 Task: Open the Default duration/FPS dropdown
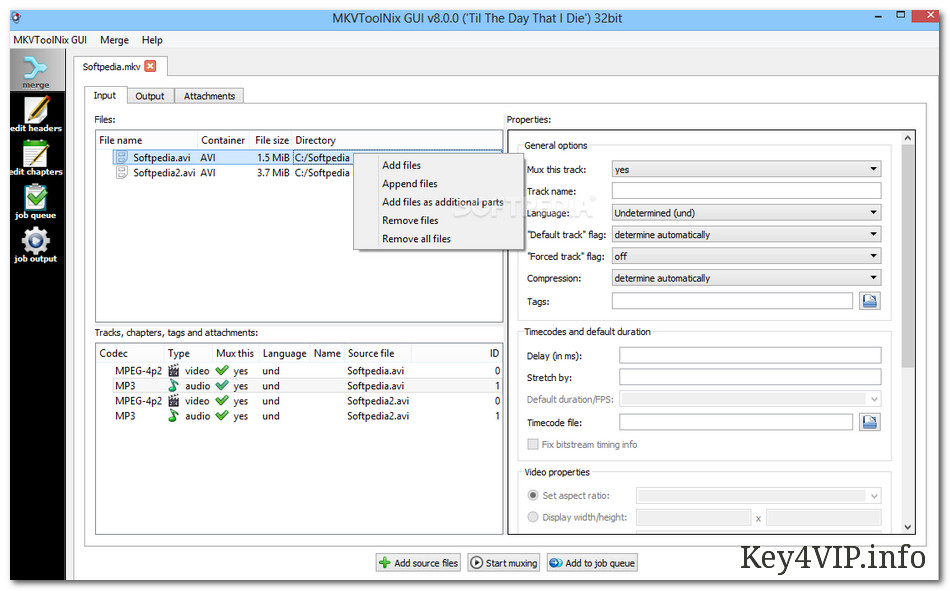[750, 399]
